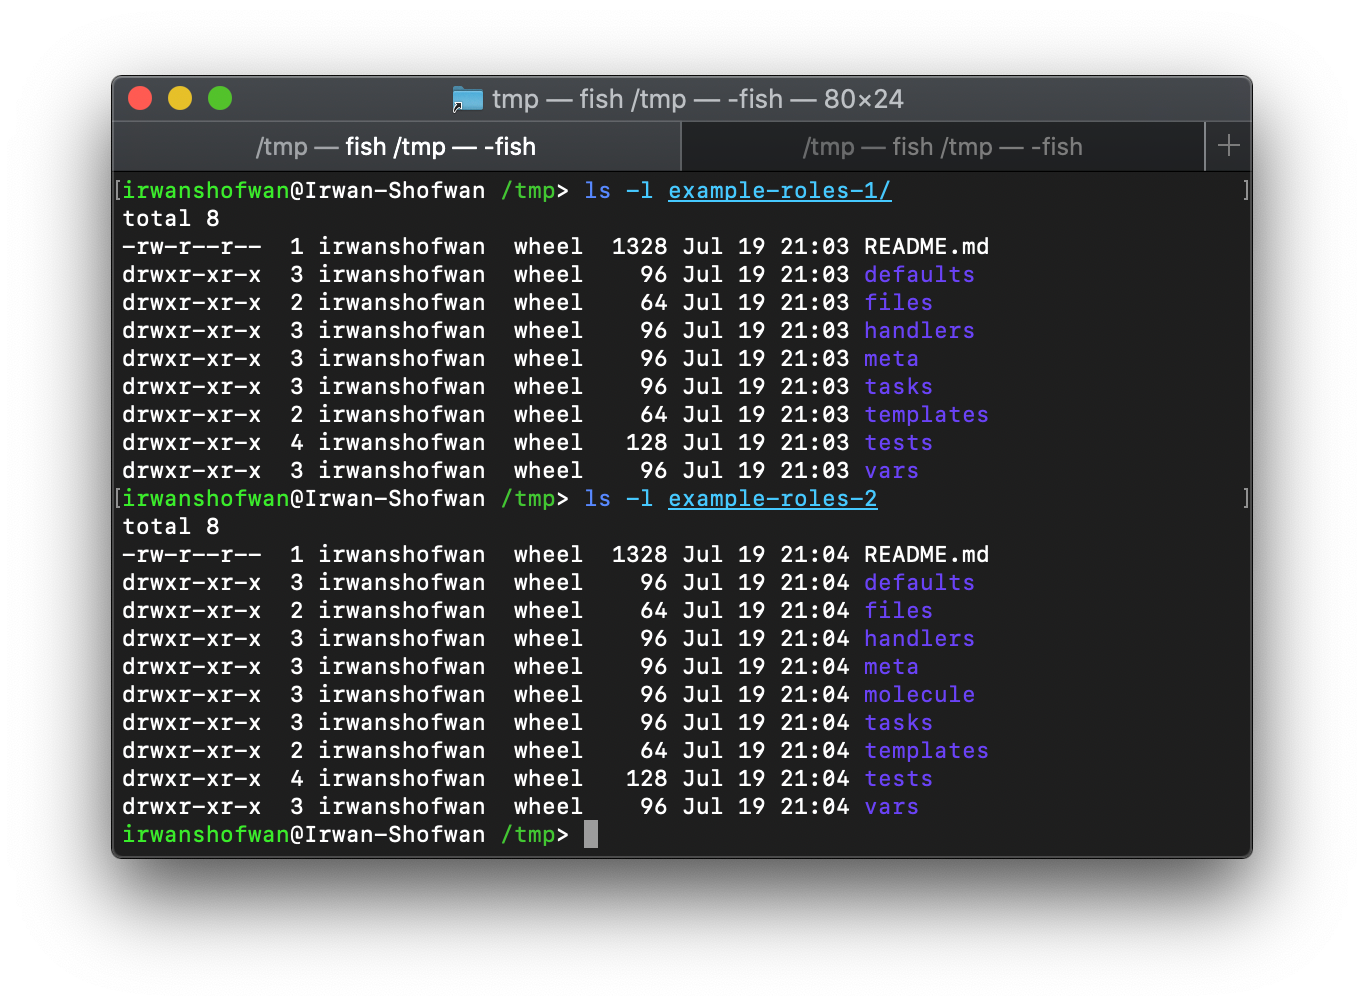Screen dimensions: 1364x1006
Task: Open a new tab with the plus button
Action: coord(1228,146)
